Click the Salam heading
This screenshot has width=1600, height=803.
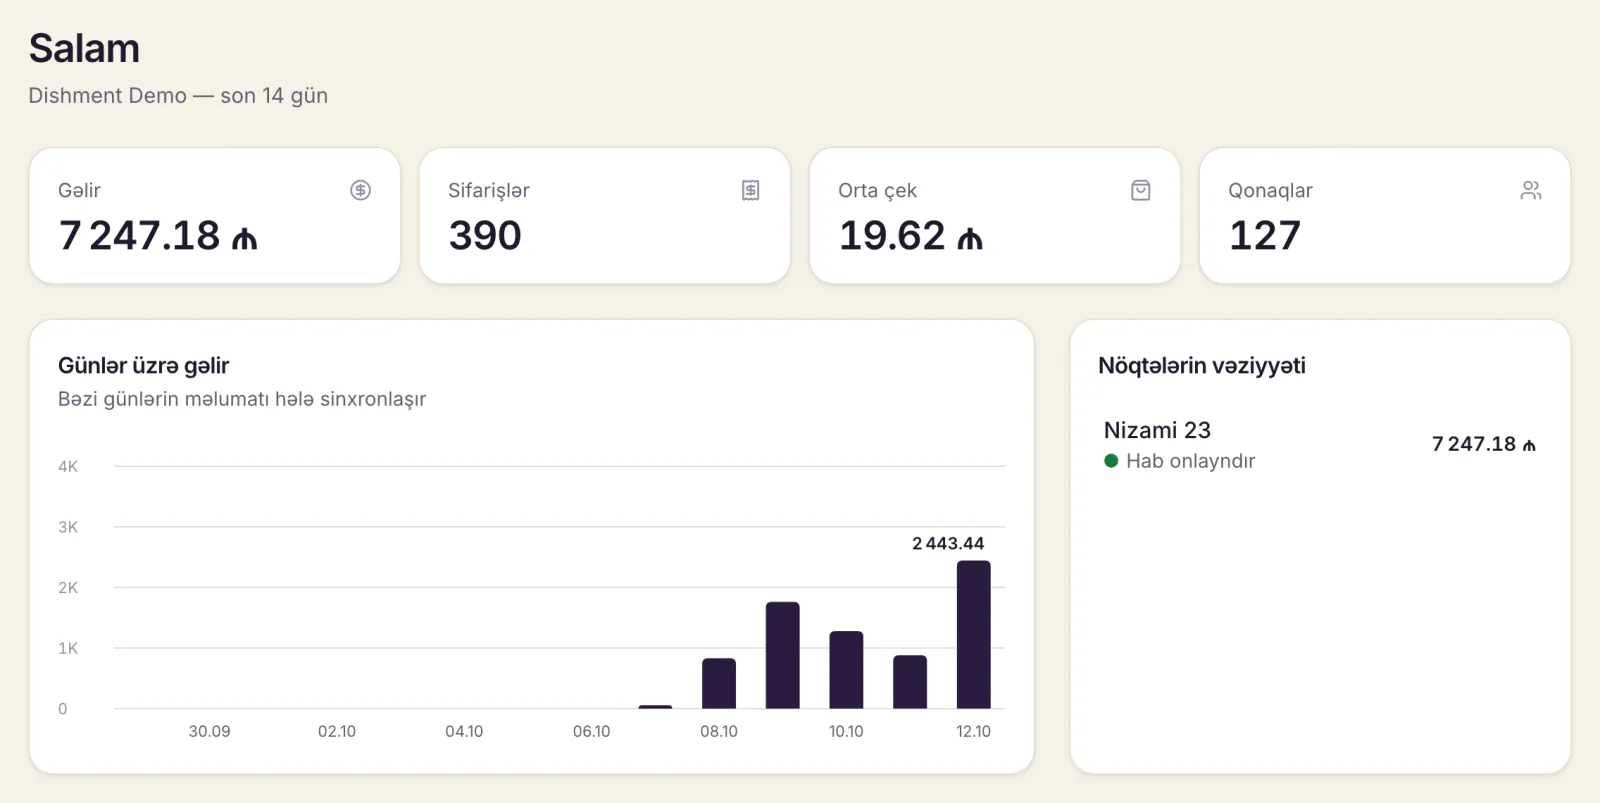point(84,48)
